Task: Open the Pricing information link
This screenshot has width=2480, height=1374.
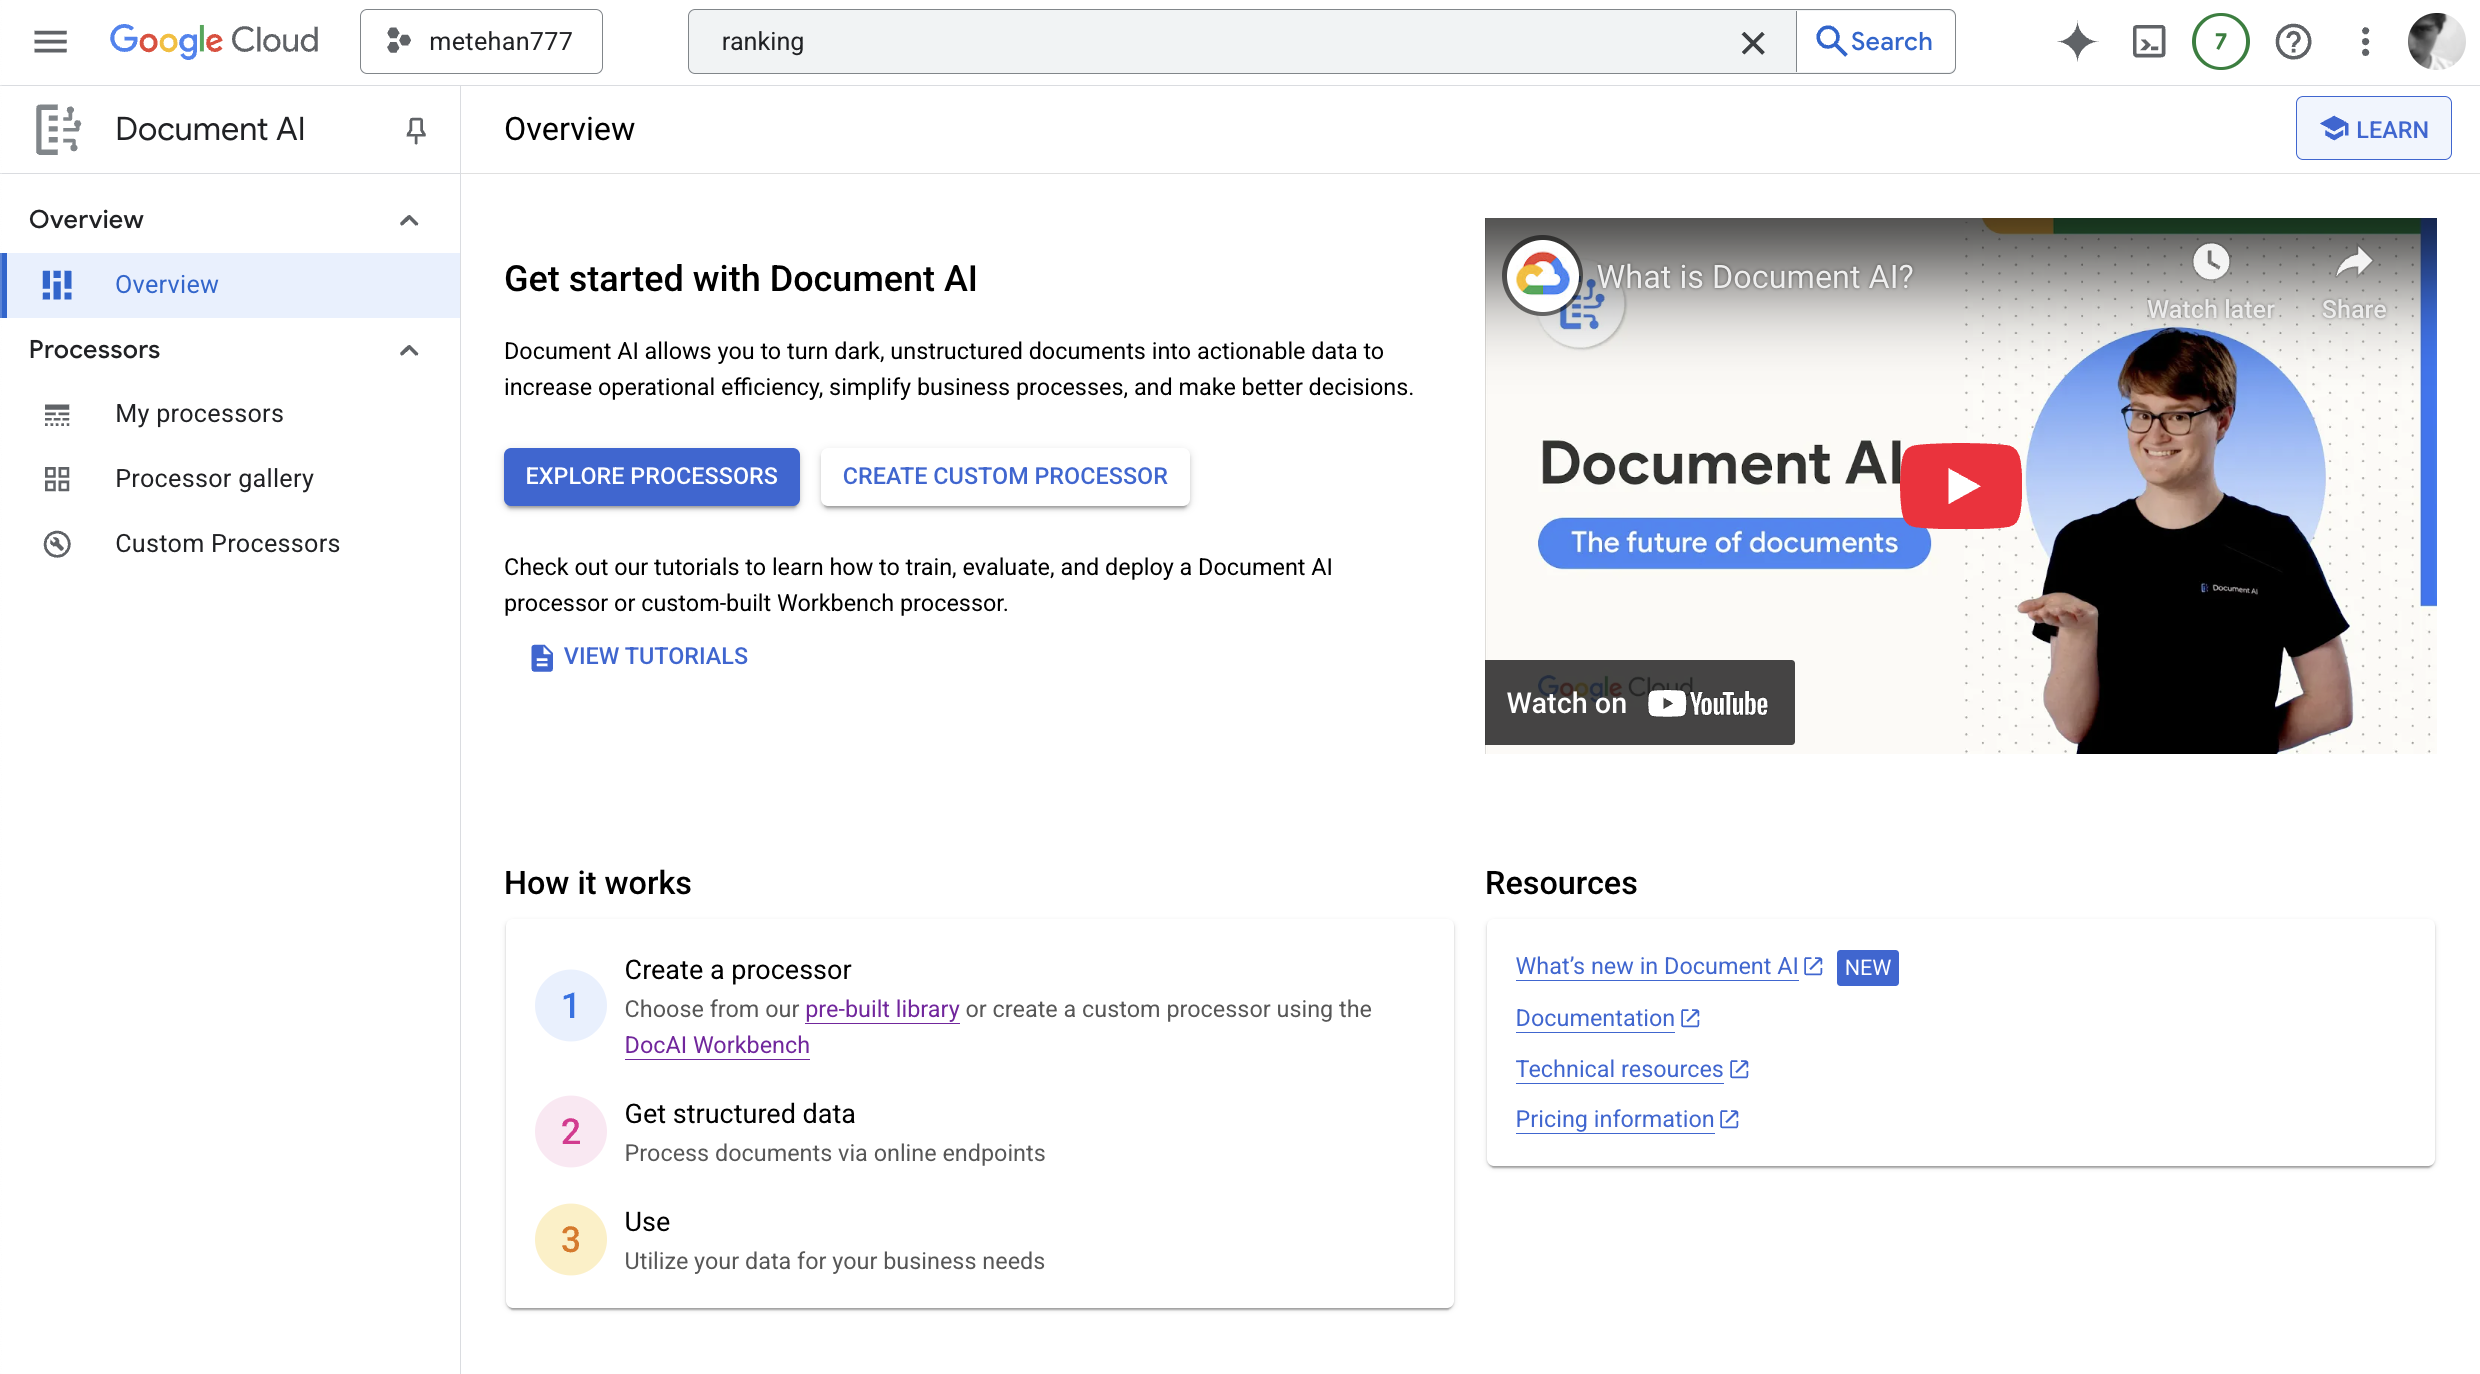Action: click(1614, 1120)
